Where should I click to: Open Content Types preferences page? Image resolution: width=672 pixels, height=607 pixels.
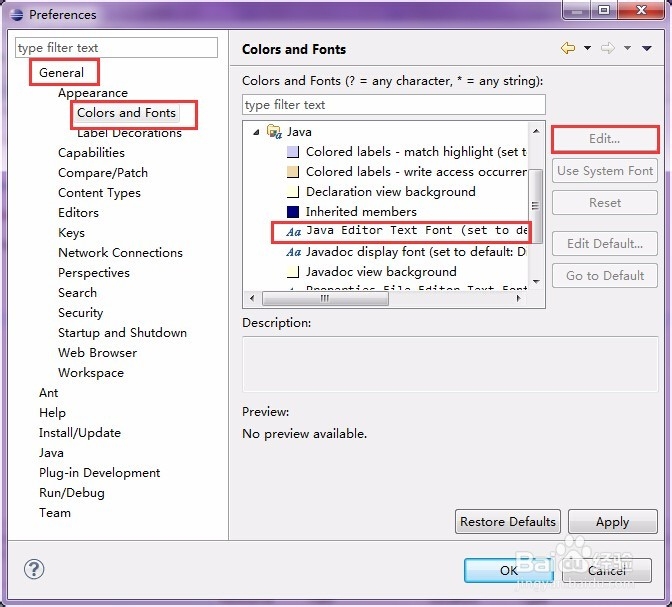tap(99, 193)
